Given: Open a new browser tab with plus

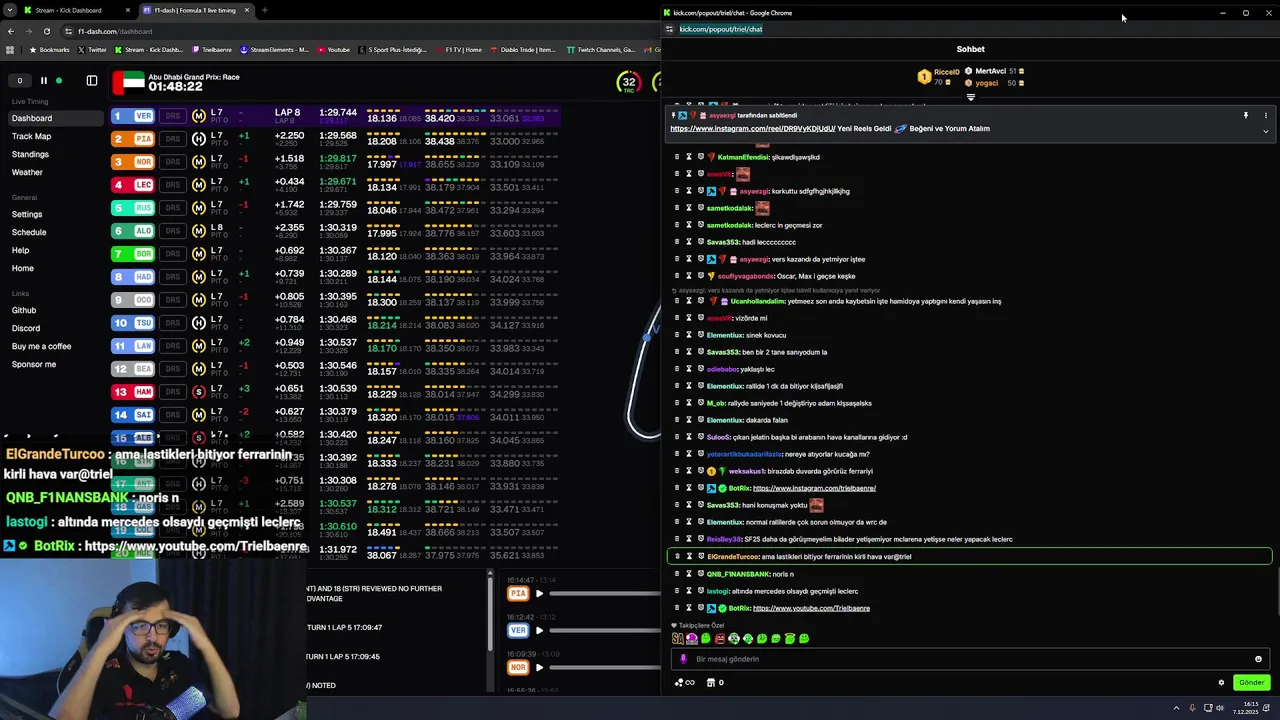Looking at the screenshot, I should click(264, 10).
